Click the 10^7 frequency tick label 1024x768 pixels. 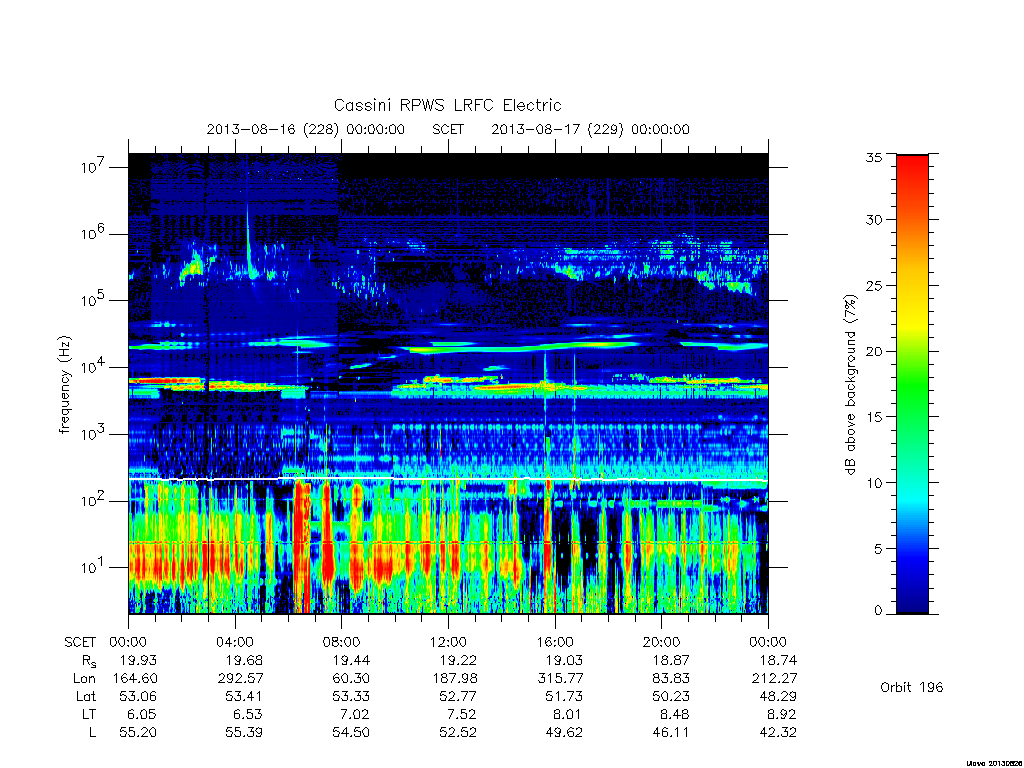point(95,167)
